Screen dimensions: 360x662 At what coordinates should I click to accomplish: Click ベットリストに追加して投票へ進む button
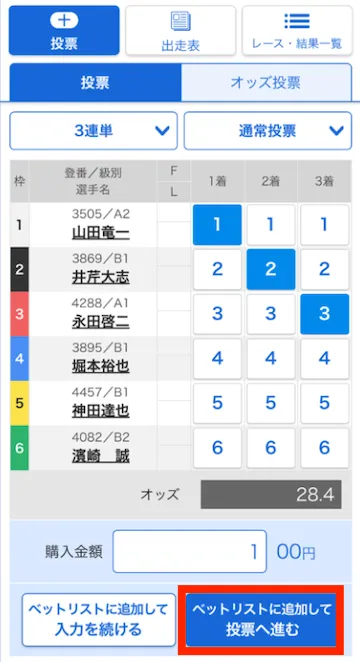click(261, 620)
